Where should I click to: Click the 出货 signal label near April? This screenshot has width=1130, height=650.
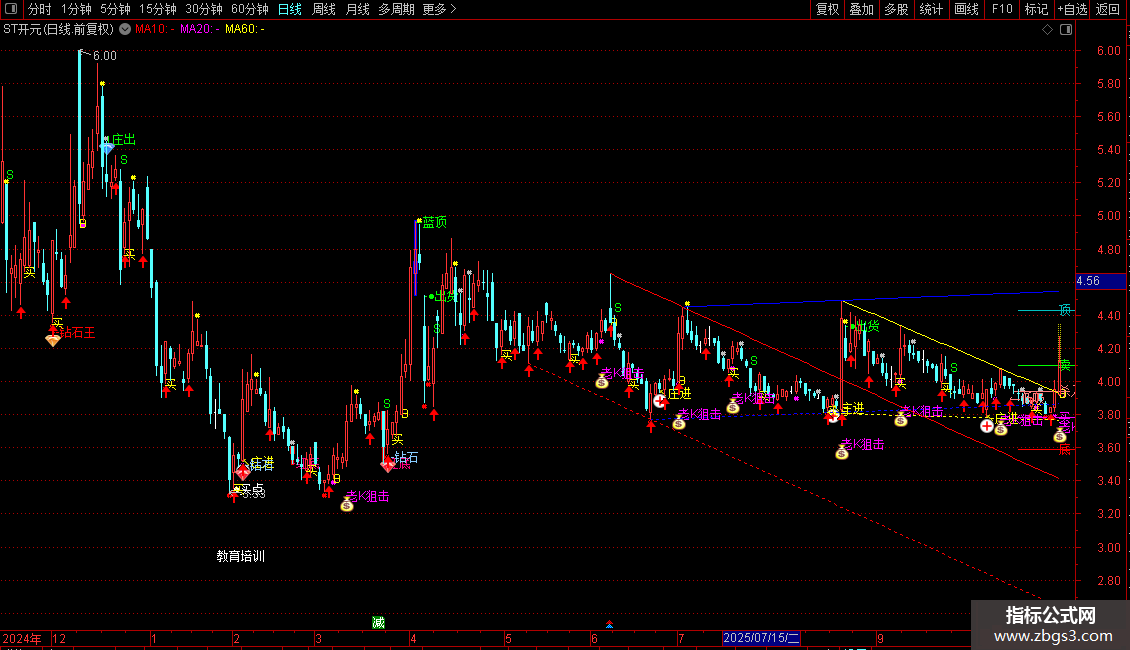coord(446,296)
